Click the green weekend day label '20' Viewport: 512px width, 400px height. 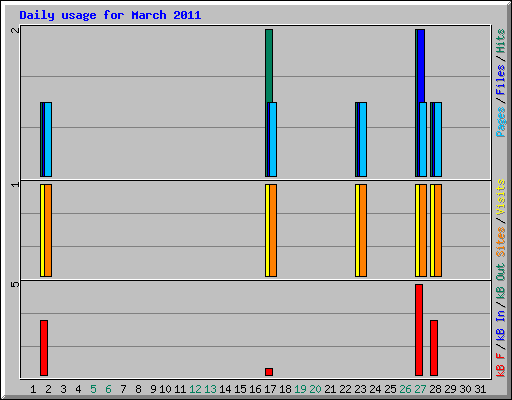(315, 389)
